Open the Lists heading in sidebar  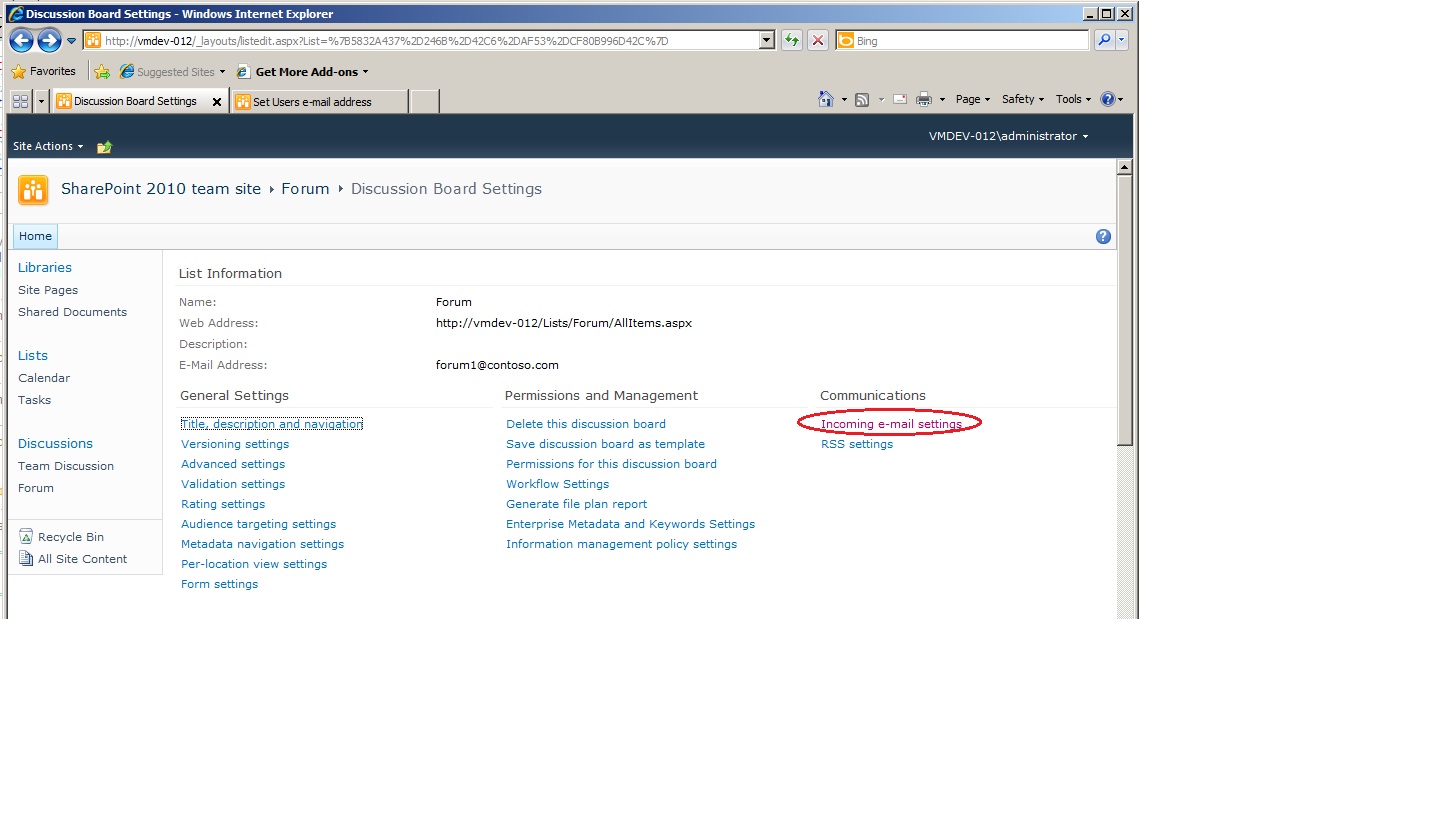33,355
